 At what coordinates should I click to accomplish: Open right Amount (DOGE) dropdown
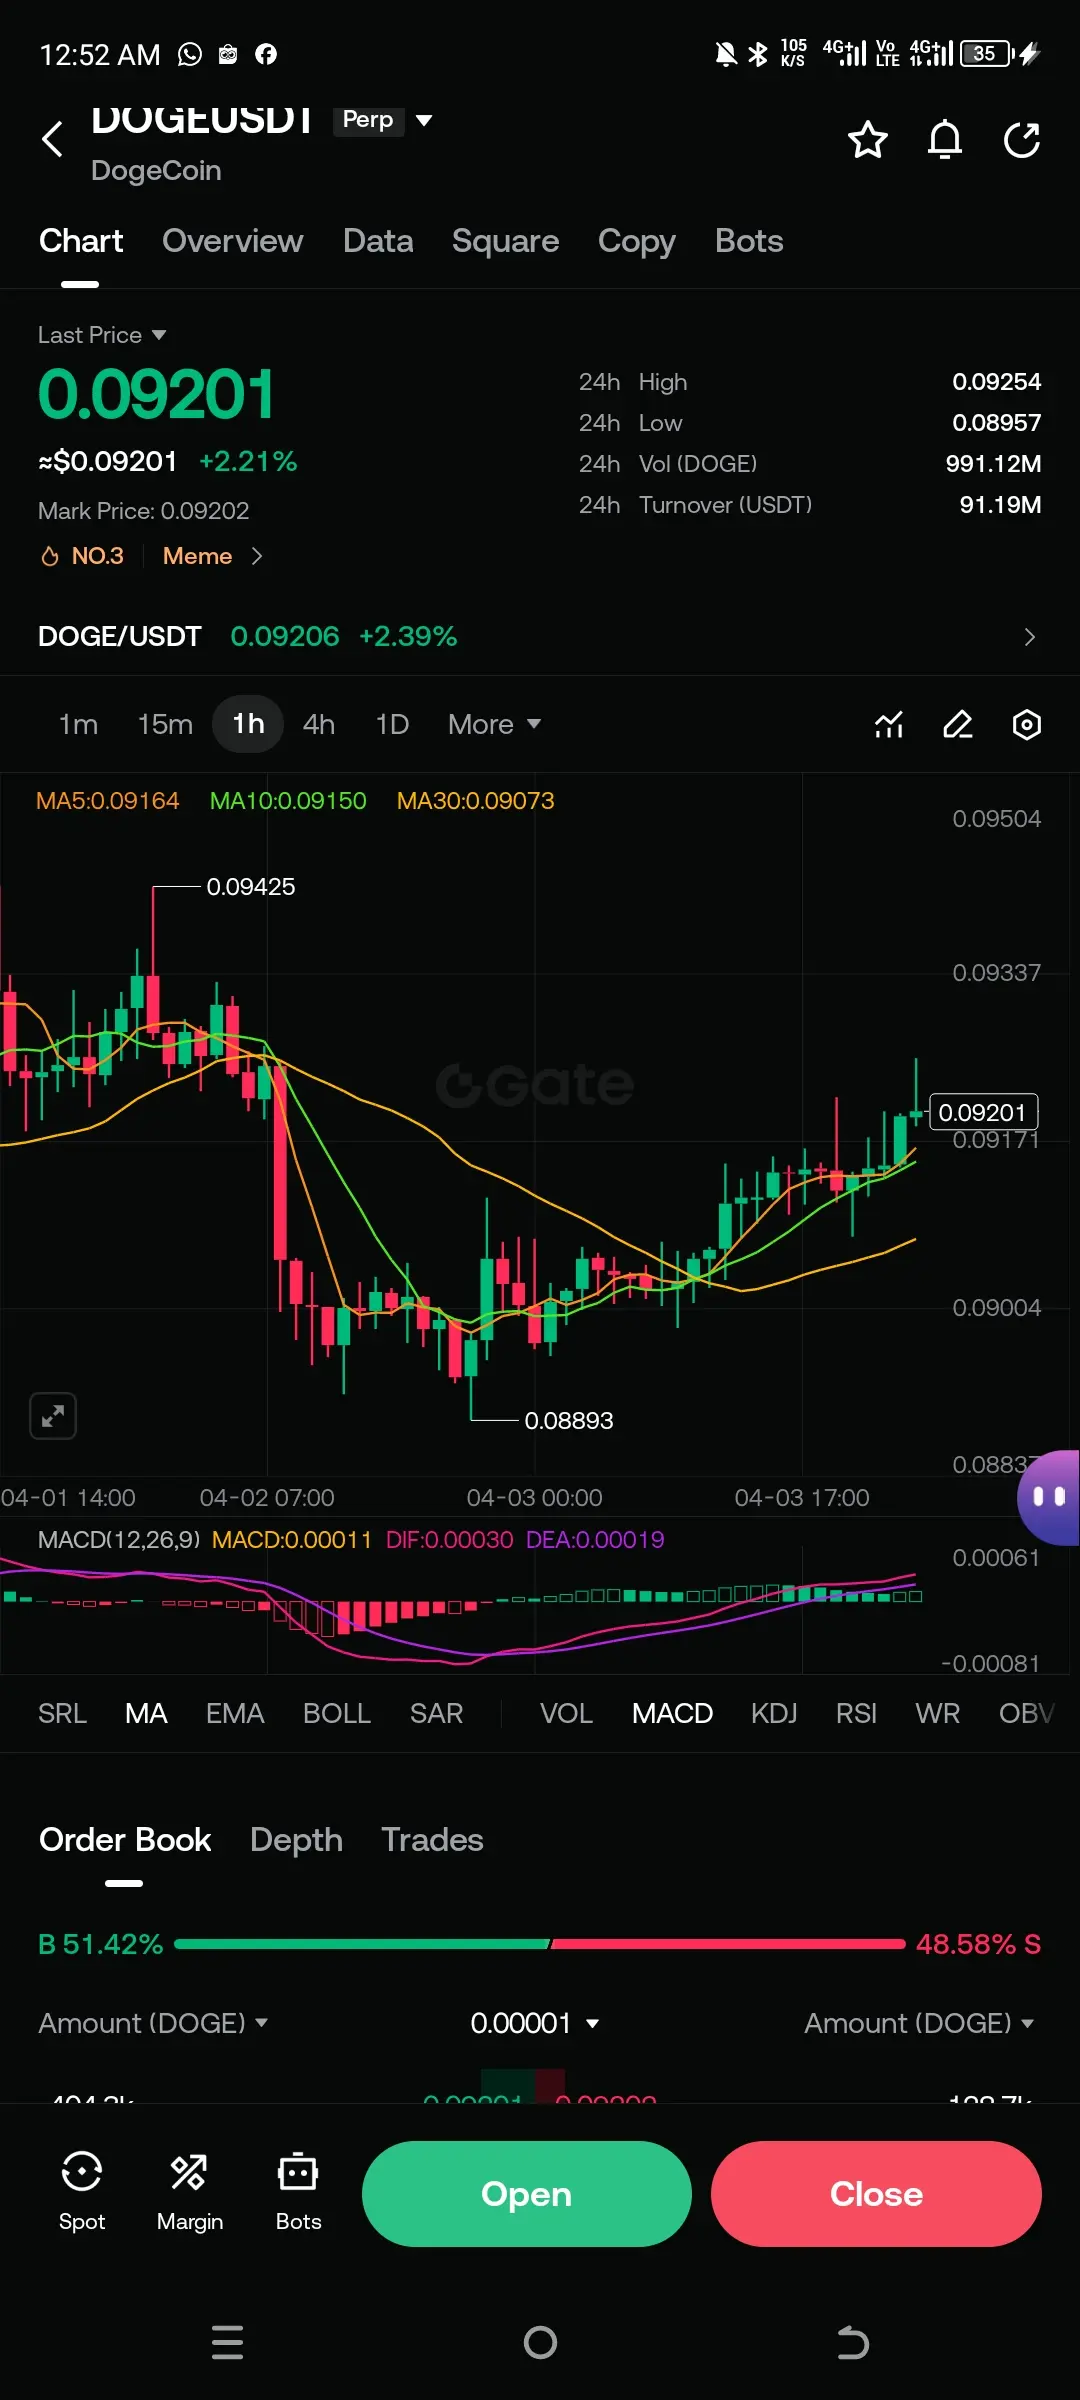919,2023
